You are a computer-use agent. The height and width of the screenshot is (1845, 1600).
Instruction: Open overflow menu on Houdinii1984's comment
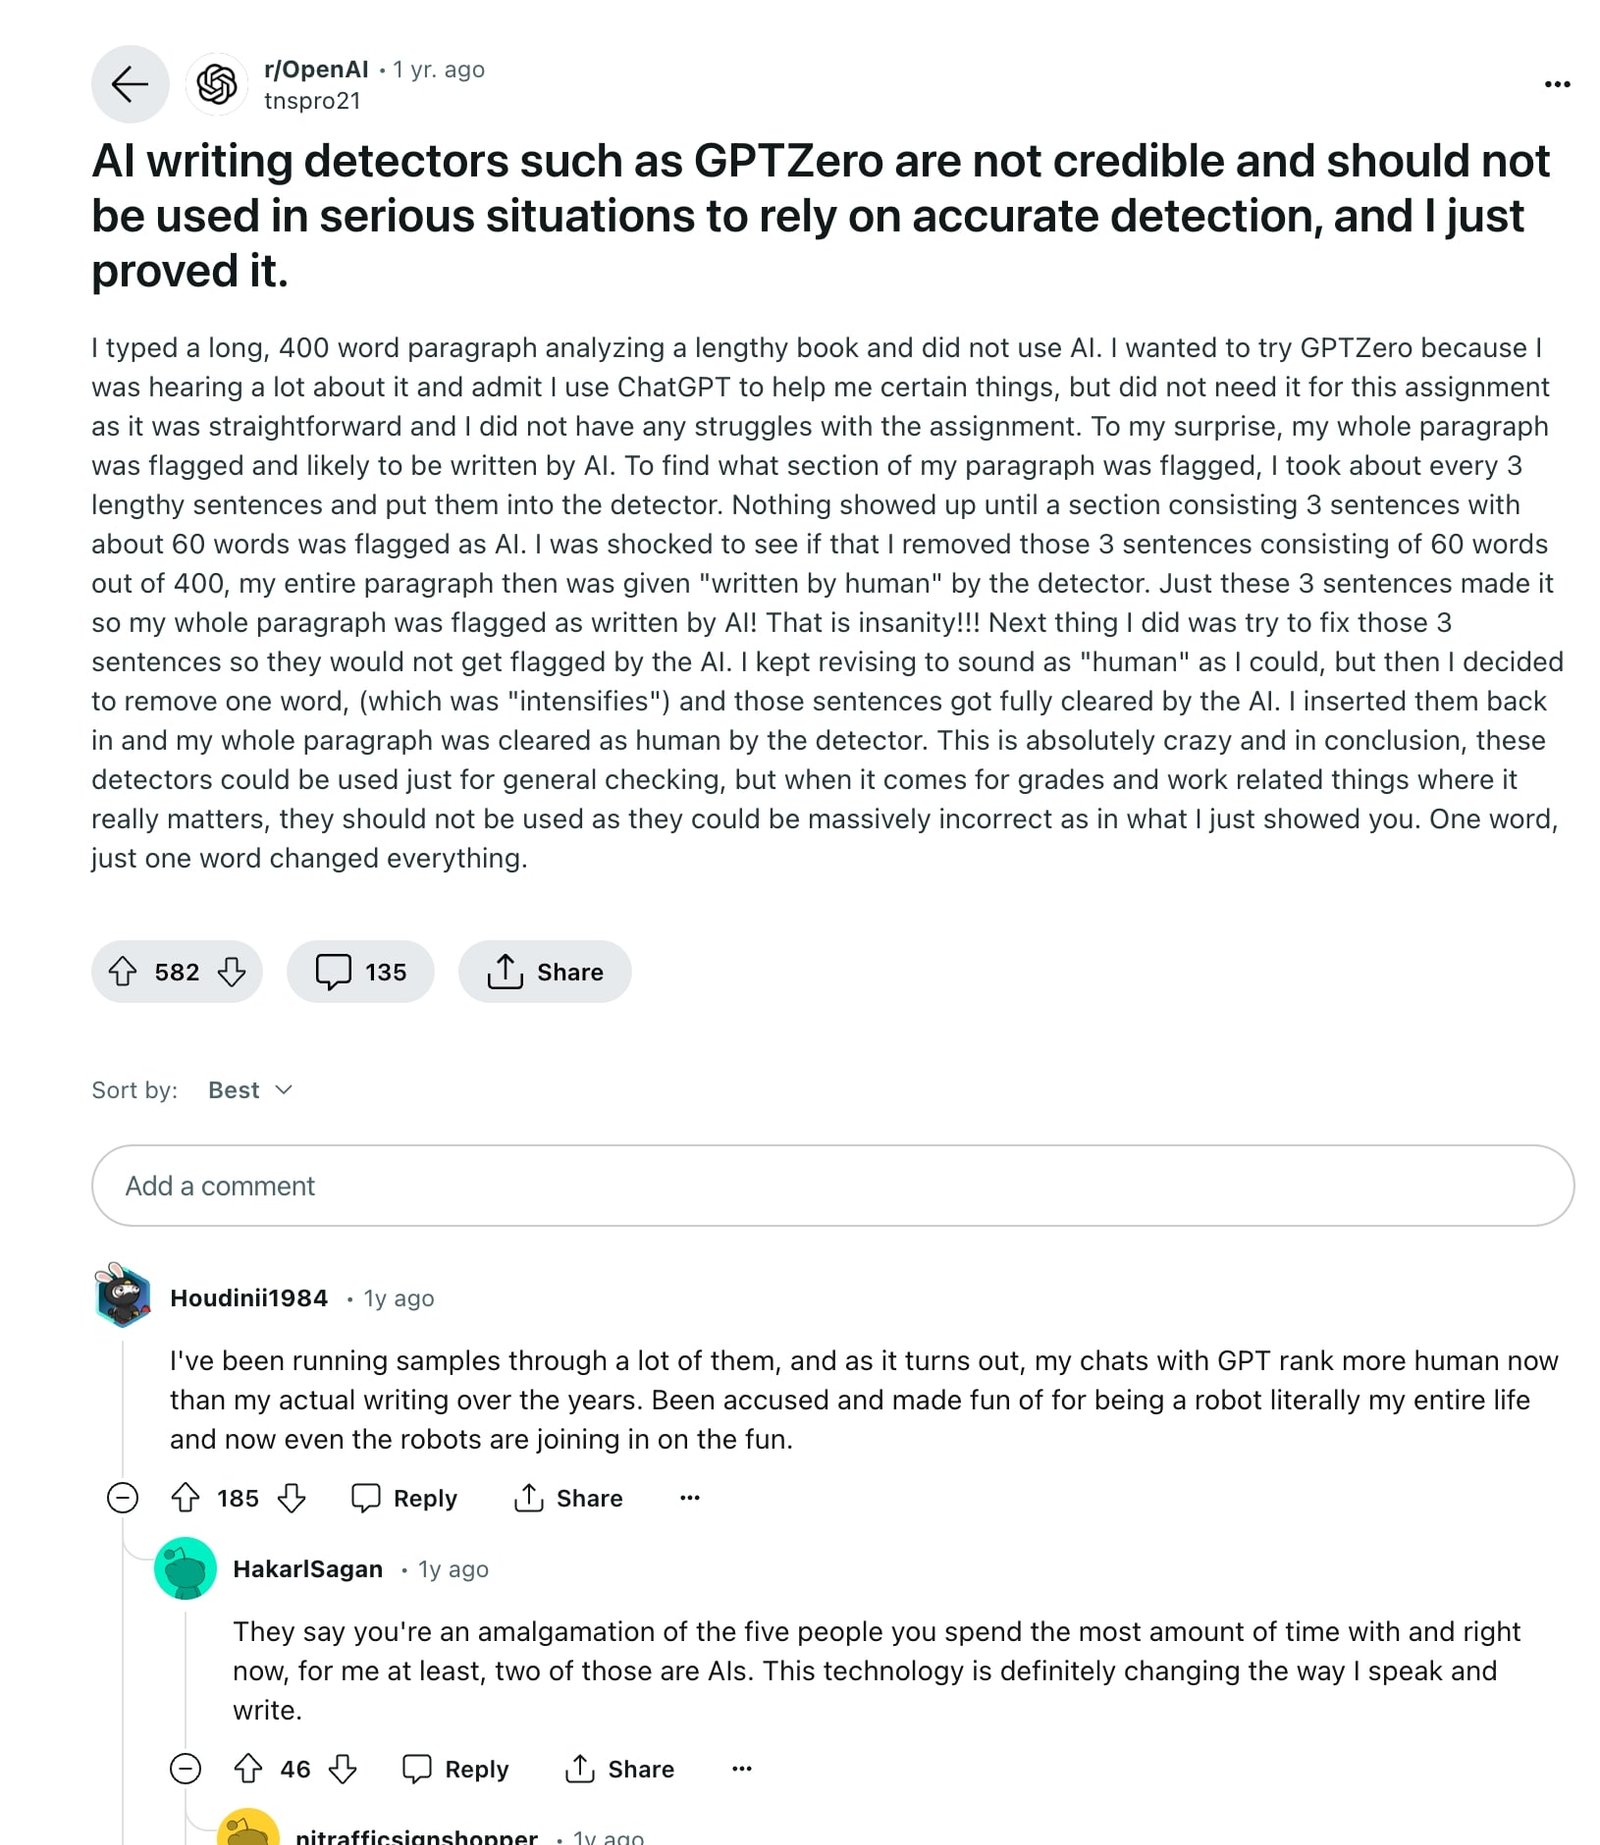click(689, 1497)
